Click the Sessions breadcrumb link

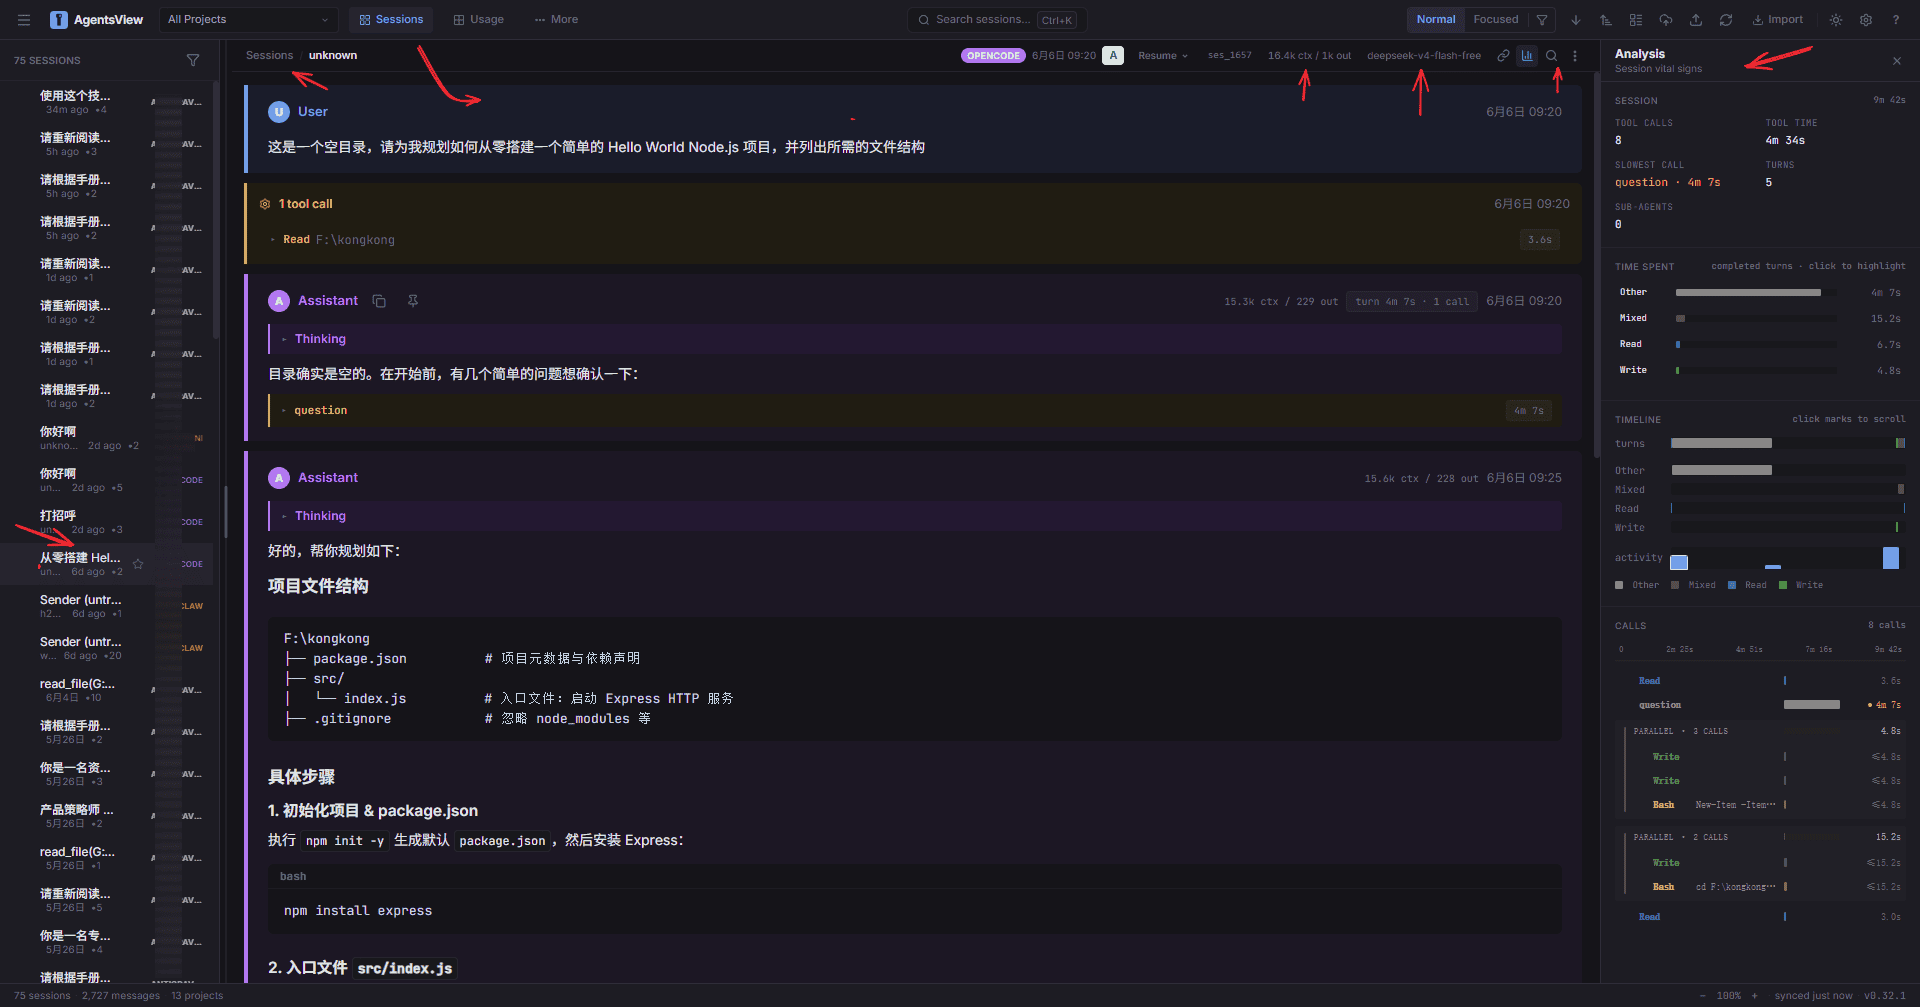(269, 56)
